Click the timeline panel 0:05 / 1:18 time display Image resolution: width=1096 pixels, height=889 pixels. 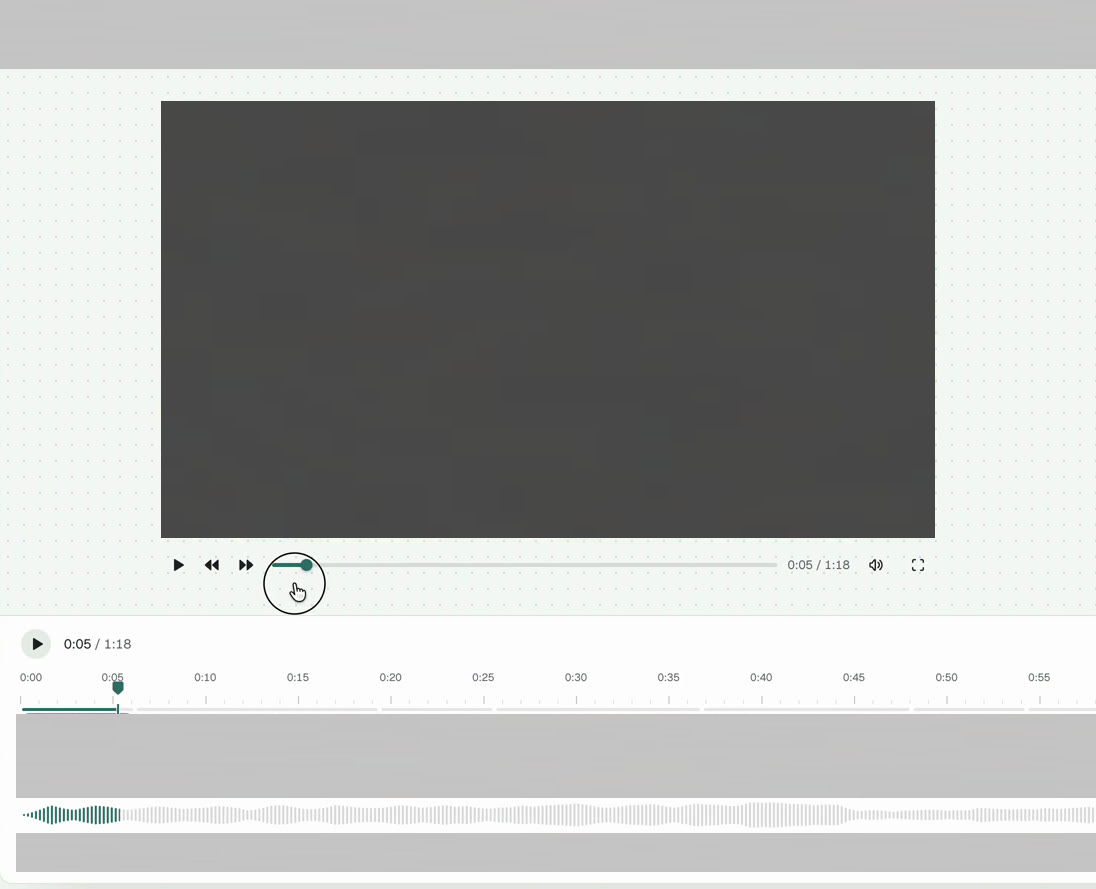point(97,644)
